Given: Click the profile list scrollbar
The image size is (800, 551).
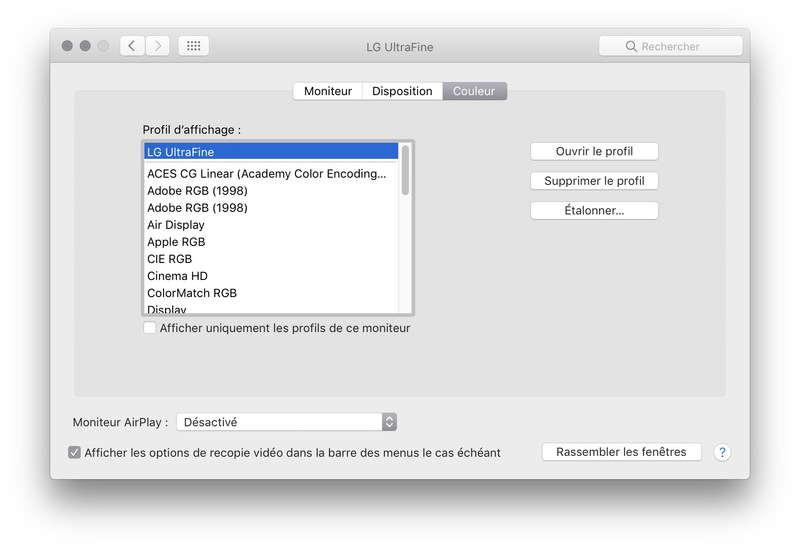Looking at the screenshot, I should pyautogui.click(x=405, y=170).
